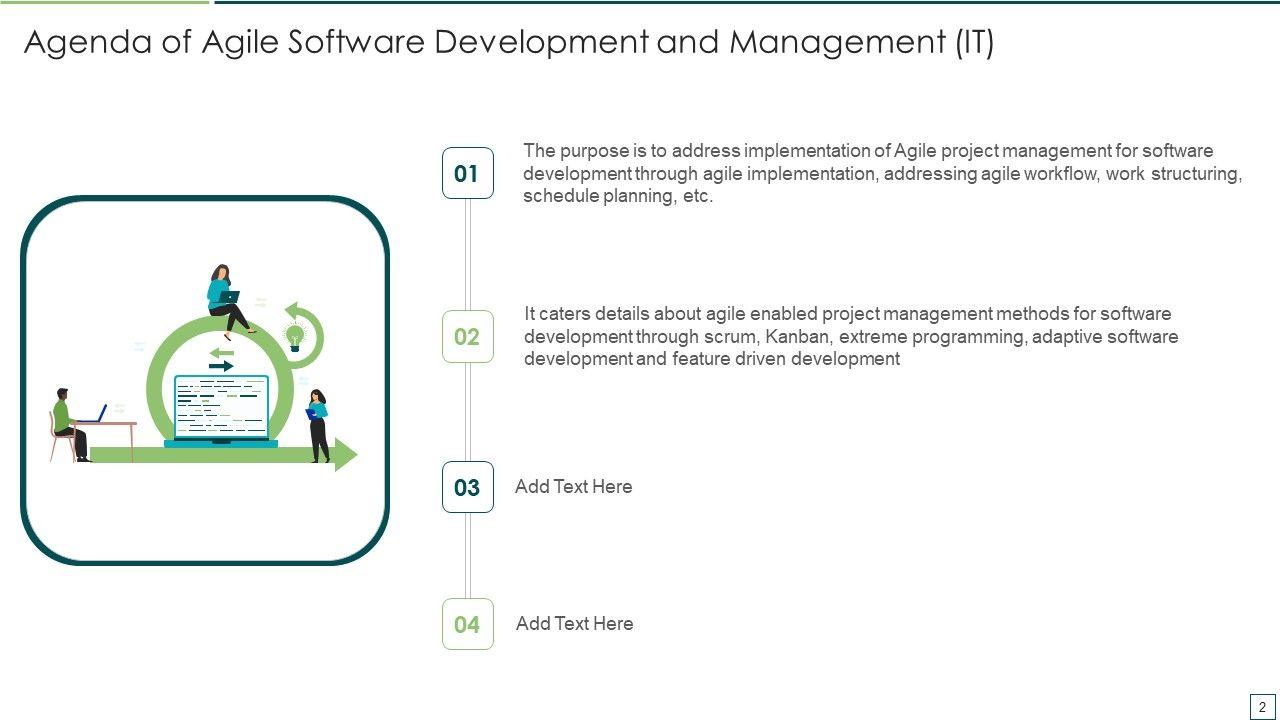Select the 'Add Text Here' placeholder beside 04
Screen dimensions: 1280x720
[574, 624]
